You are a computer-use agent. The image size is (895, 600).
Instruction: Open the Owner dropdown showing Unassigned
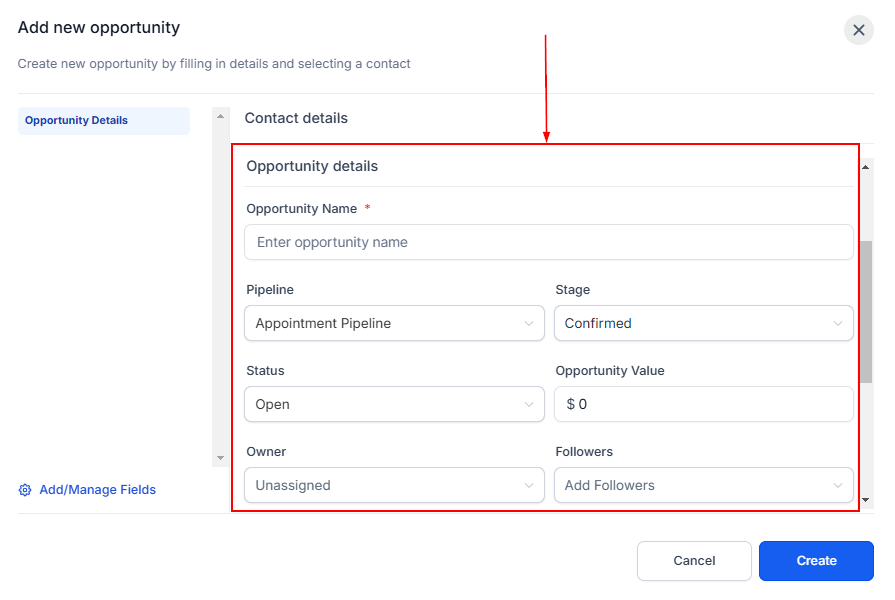click(x=394, y=485)
